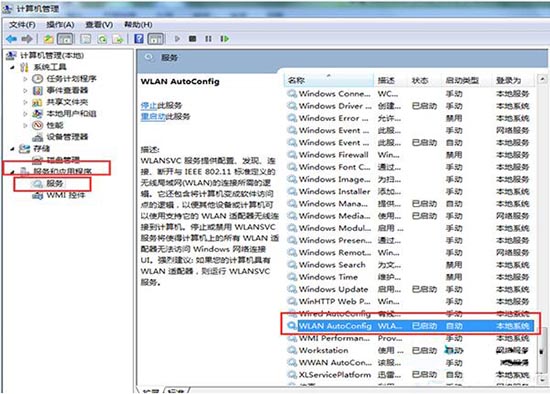Click the Up One Level folder icon
This screenshot has height=394, width=550.
tap(48, 39)
